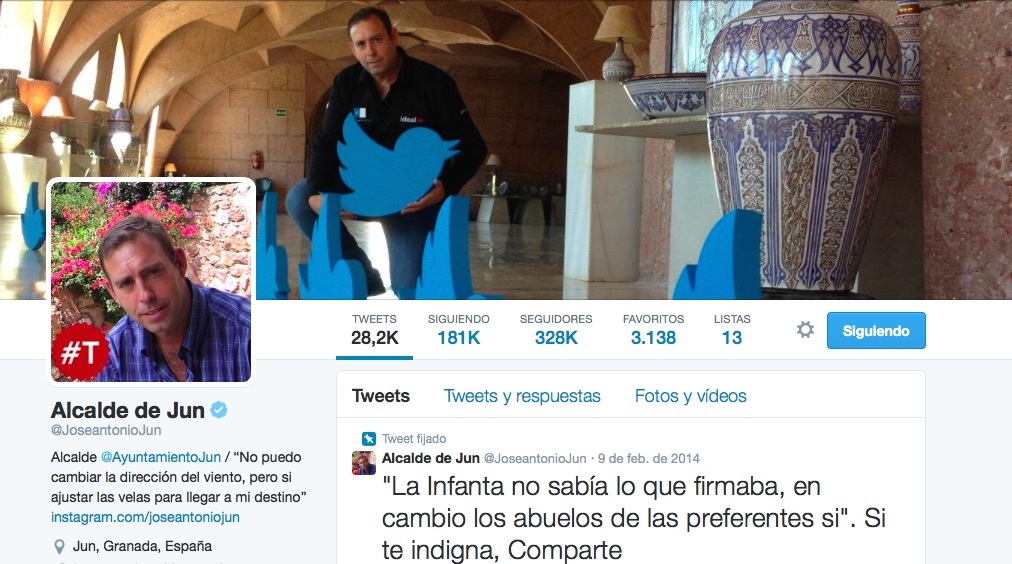Open the Siguiendo 181K following list
The height and width of the screenshot is (564, 1012).
tap(459, 330)
